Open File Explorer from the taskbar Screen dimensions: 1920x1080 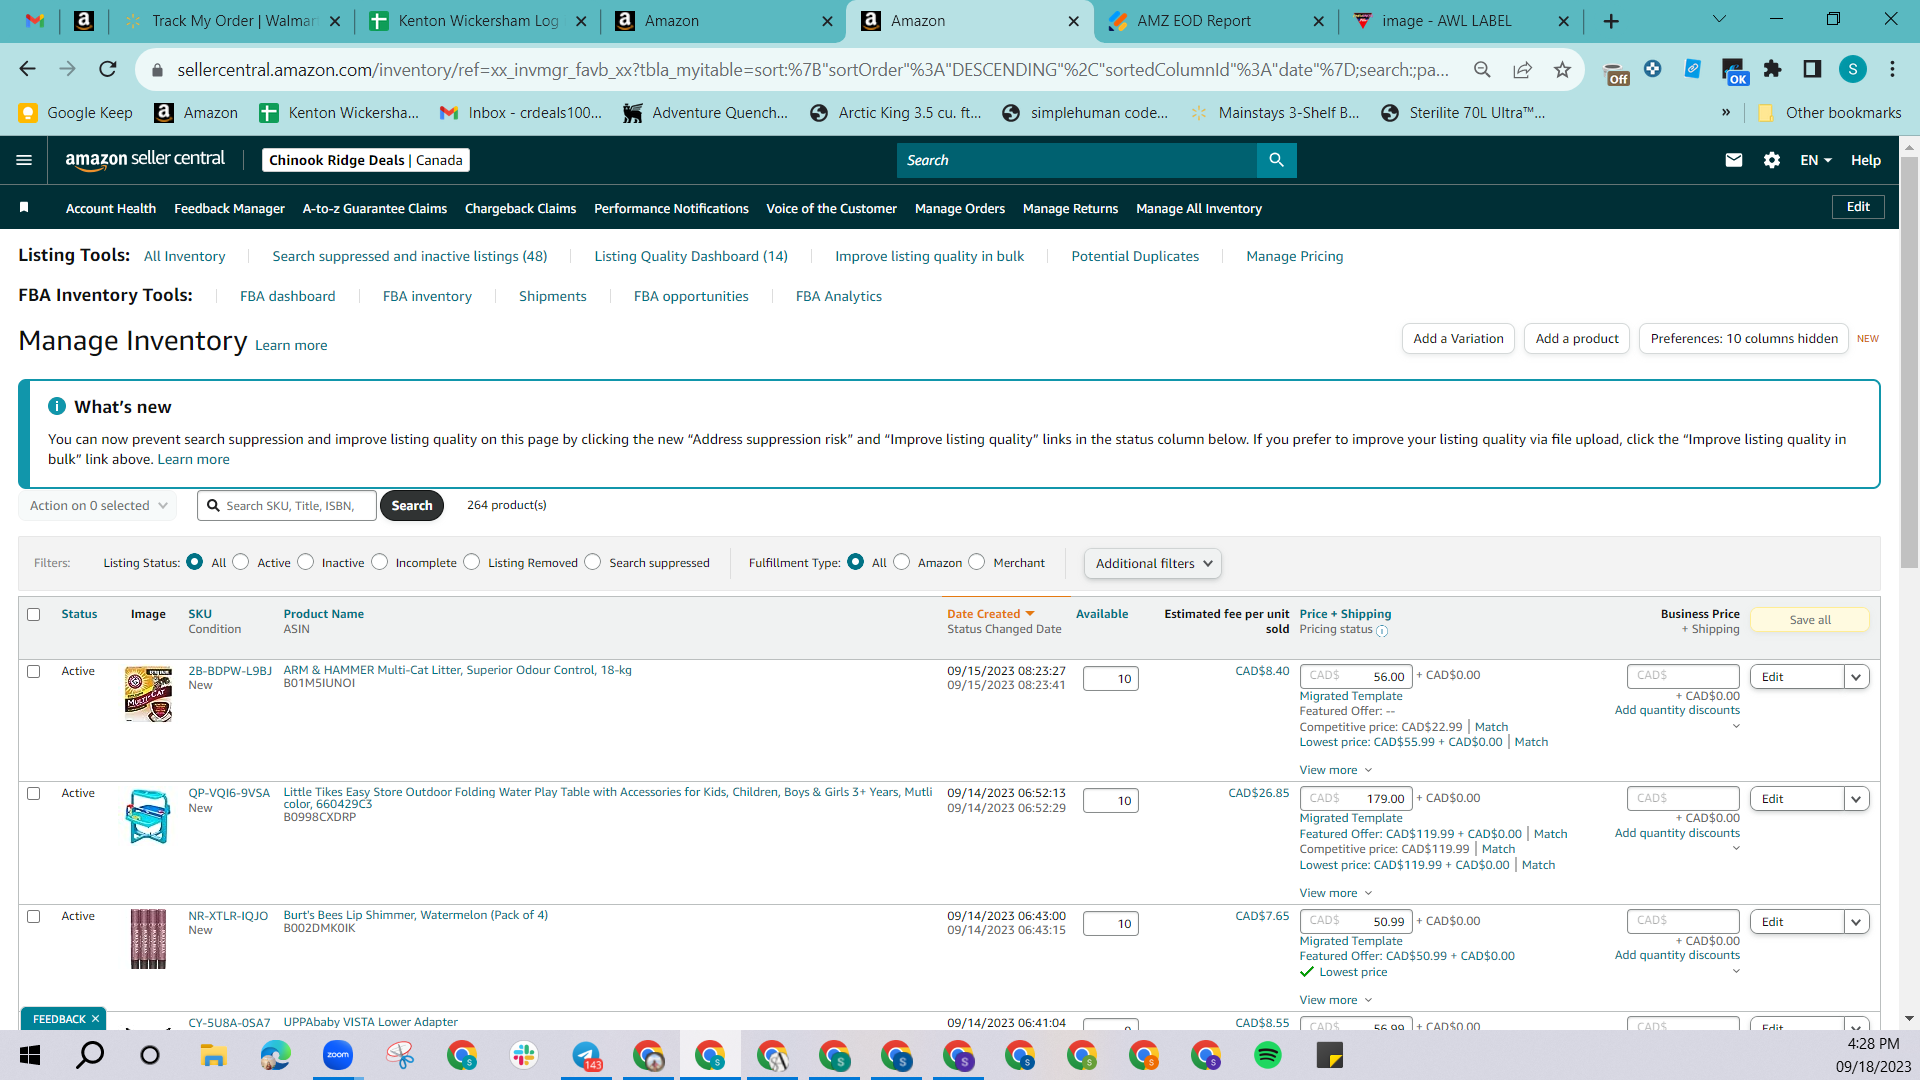pos(214,1055)
